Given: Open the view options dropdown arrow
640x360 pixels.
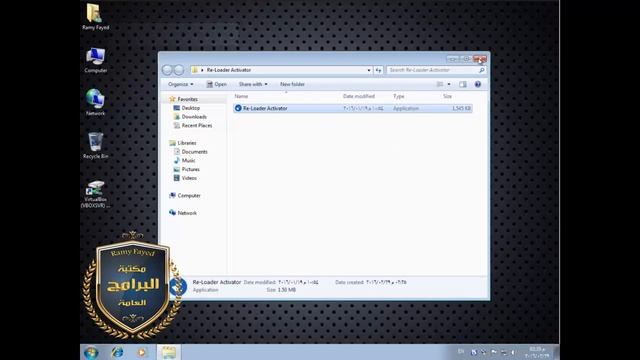Looking at the screenshot, I should pos(449,84).
